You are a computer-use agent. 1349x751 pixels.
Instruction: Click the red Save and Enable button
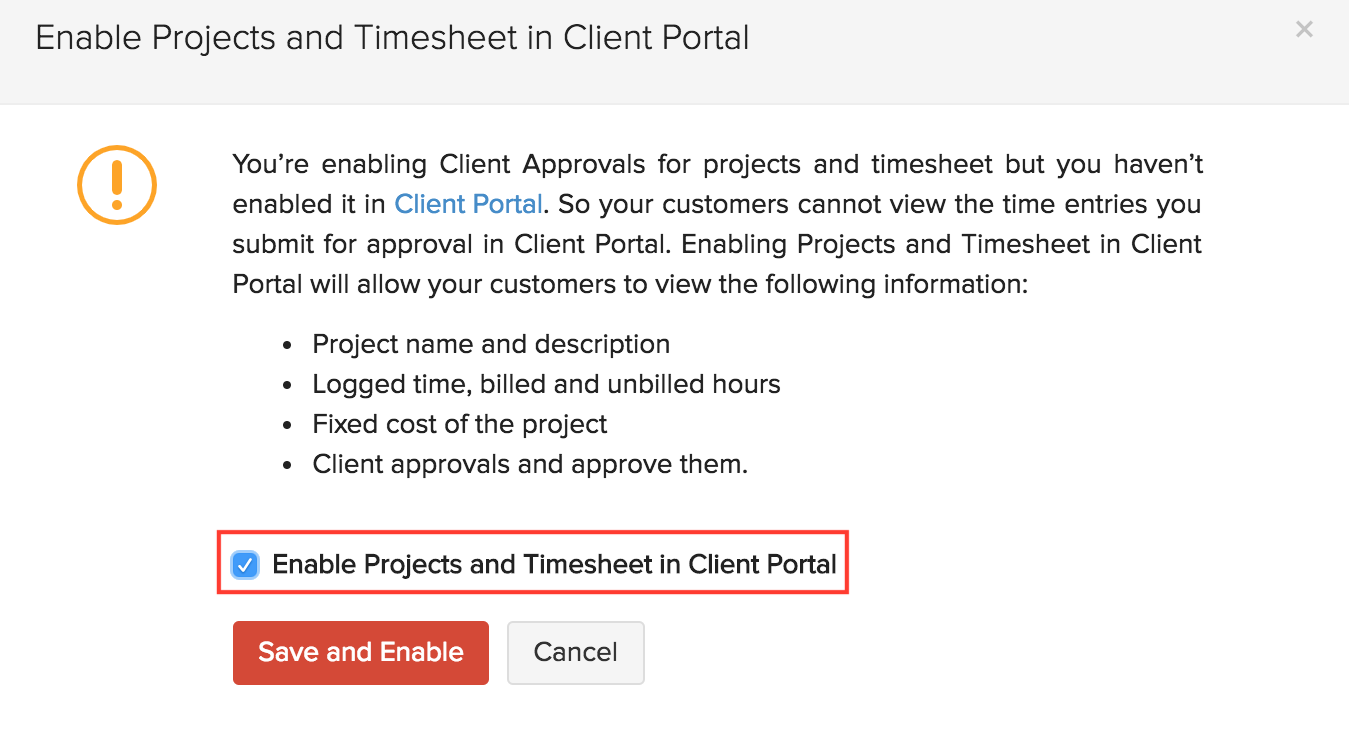[x=360, y=652]
